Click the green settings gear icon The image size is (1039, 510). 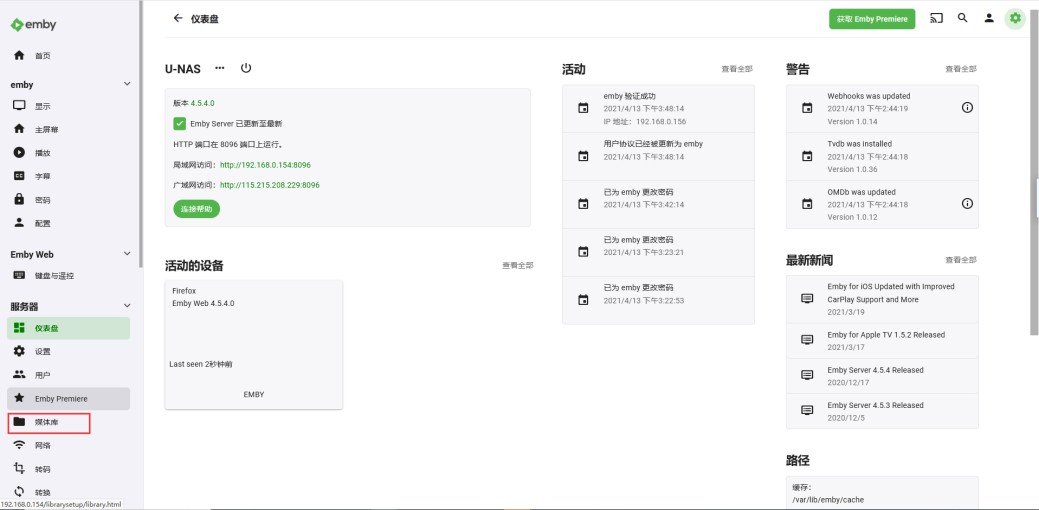[1015, 18]
